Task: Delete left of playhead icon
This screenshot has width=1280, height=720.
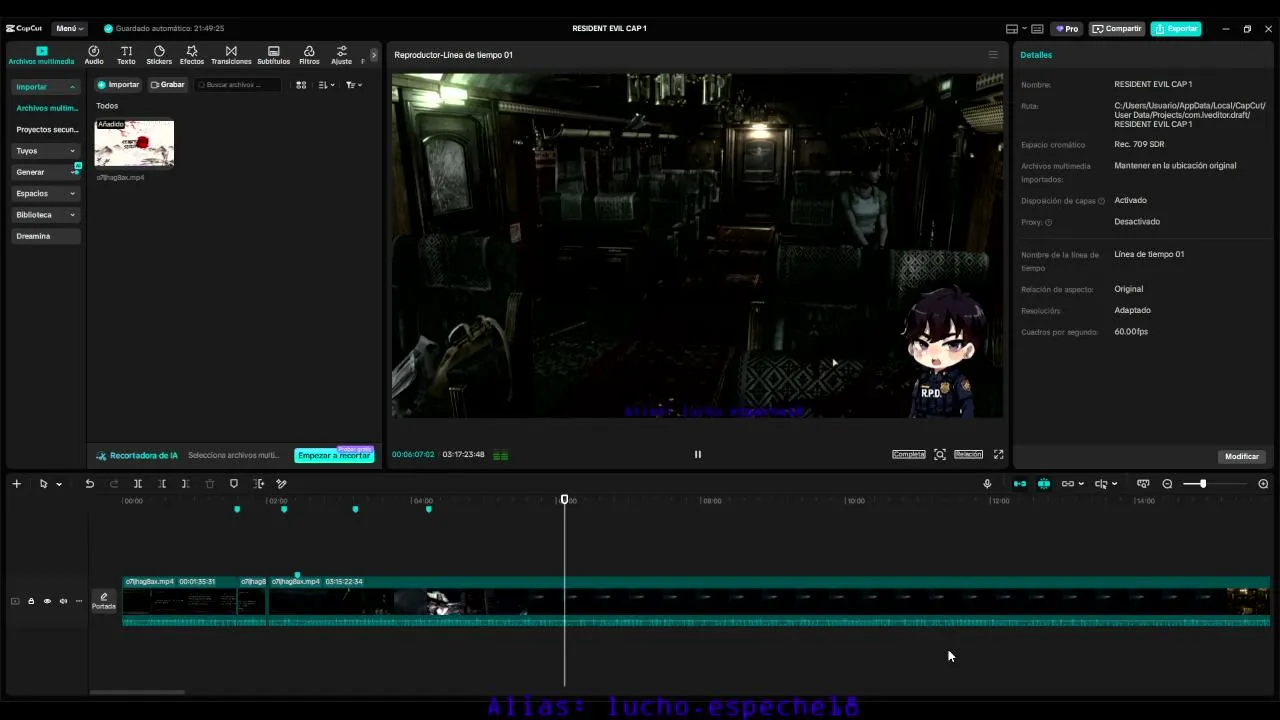Action: click(162, 484)
